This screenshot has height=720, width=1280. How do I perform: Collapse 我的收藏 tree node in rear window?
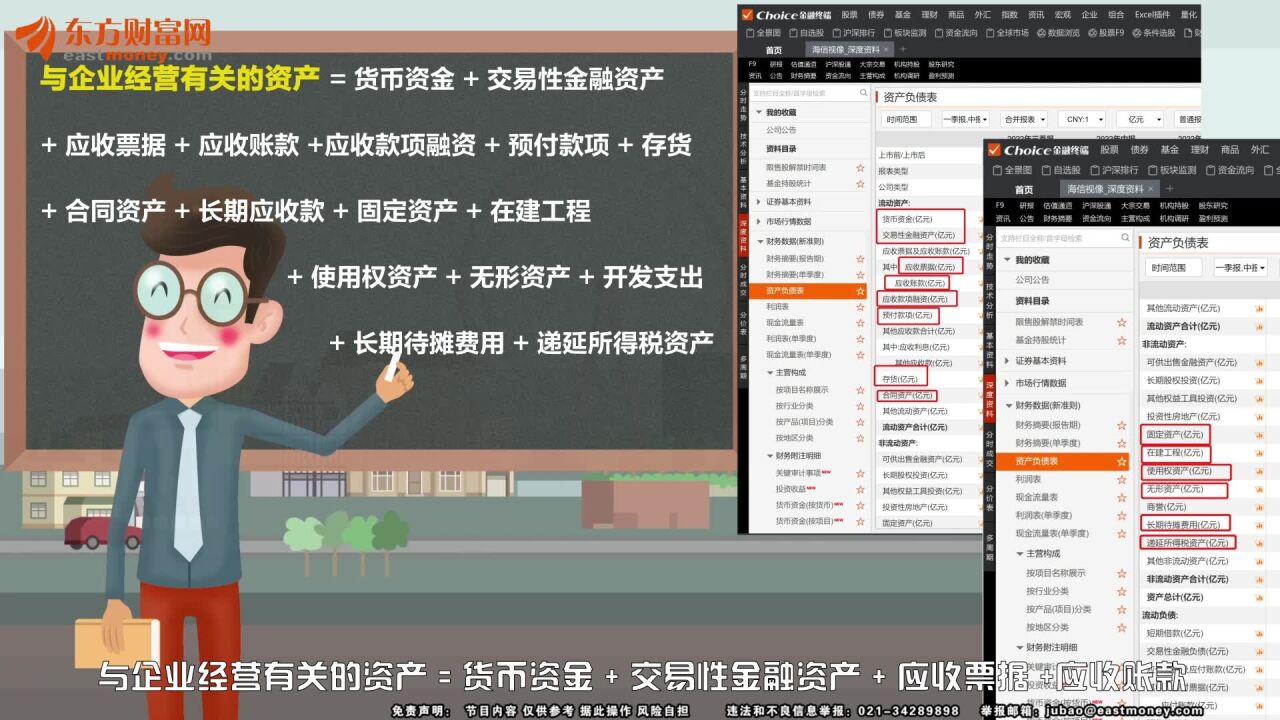click(x=758, y=112)
